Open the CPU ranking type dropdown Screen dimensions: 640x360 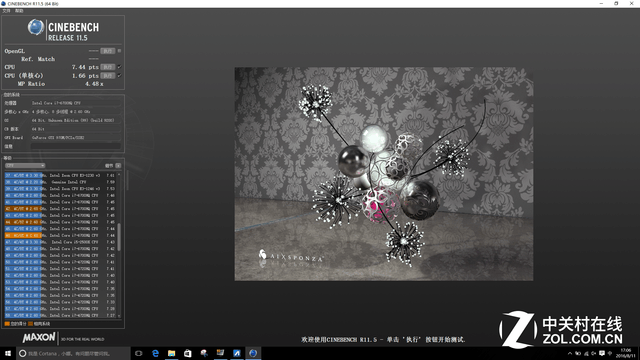pyautogui.click(x=25, y=166)
